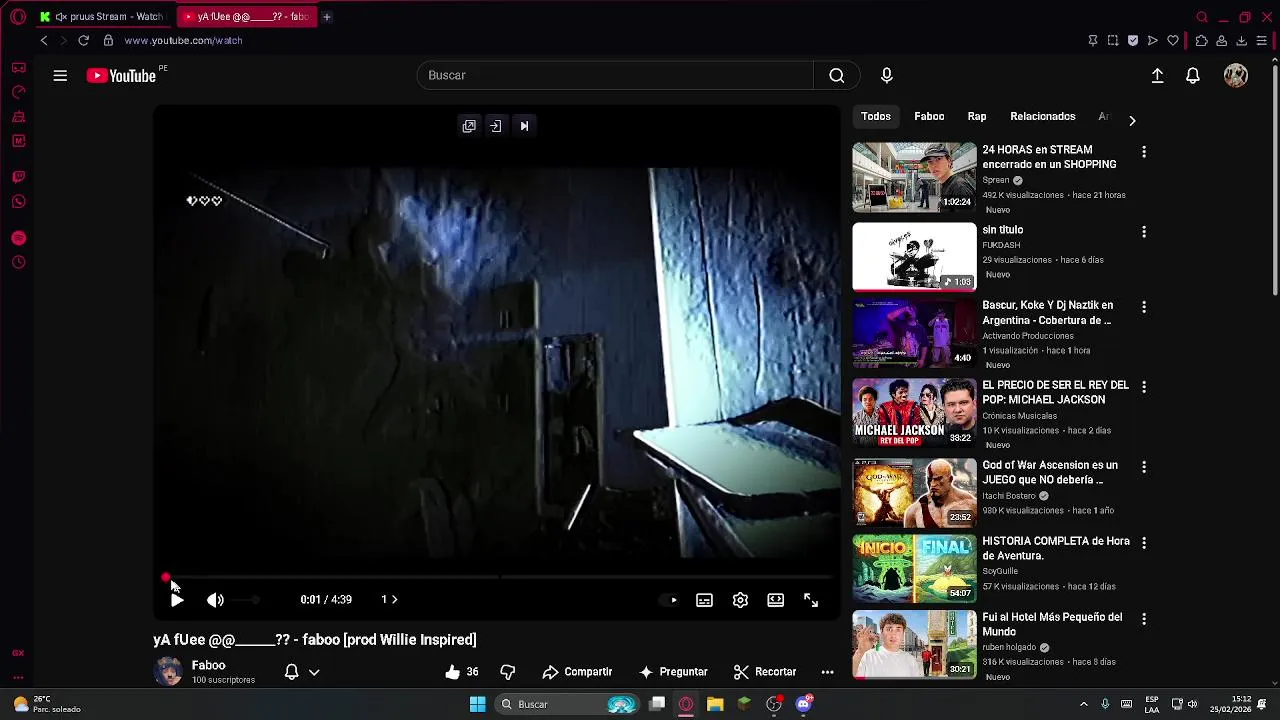Open Twitch in Opera sidebar
The image size is (1280, 720).
click(18, 177)
